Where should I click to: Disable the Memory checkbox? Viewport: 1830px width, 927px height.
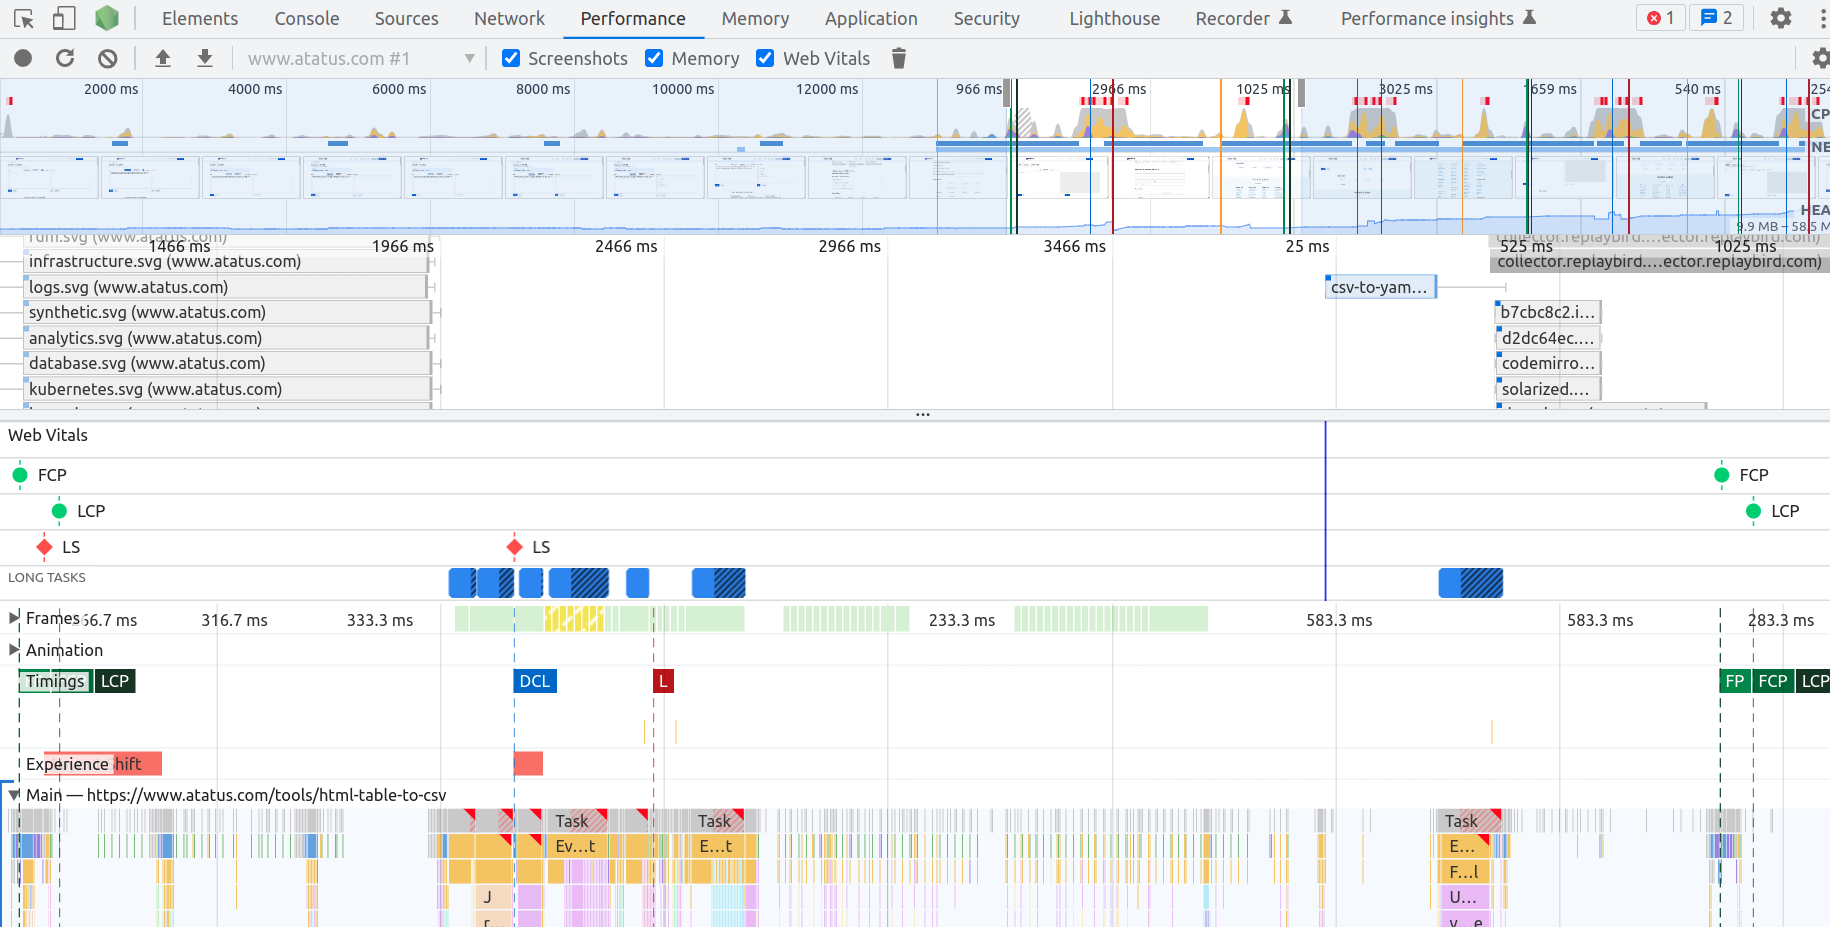coord(655,58)
